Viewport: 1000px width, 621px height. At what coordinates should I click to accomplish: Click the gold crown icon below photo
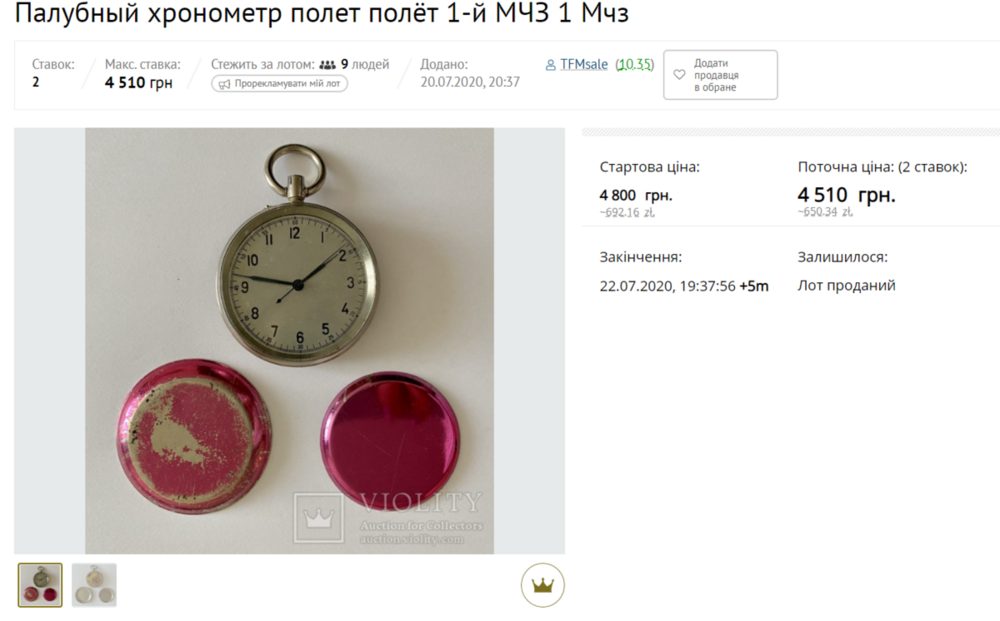point(543,585)
